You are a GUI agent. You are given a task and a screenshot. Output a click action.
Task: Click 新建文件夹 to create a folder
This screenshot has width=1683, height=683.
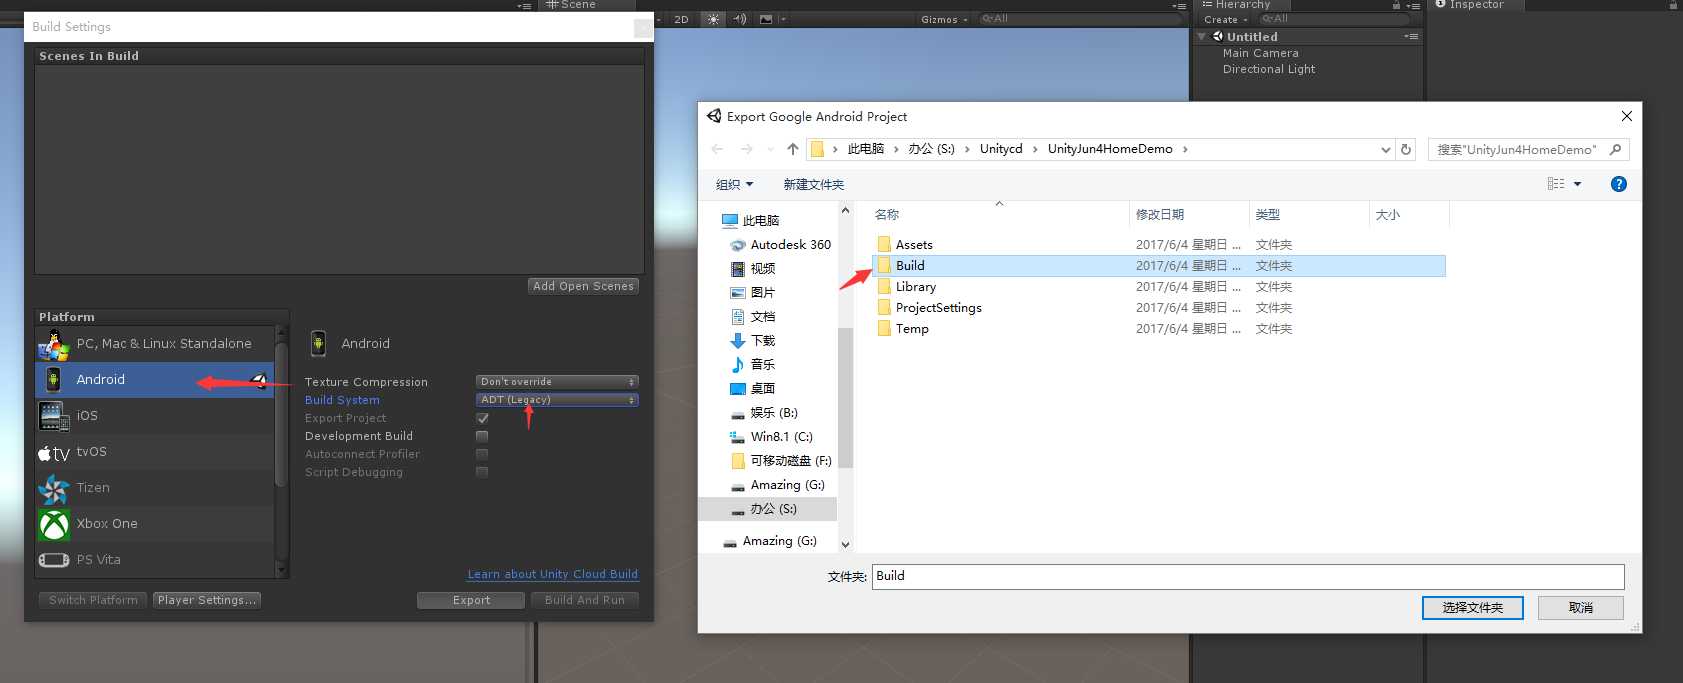click(813, 184)
